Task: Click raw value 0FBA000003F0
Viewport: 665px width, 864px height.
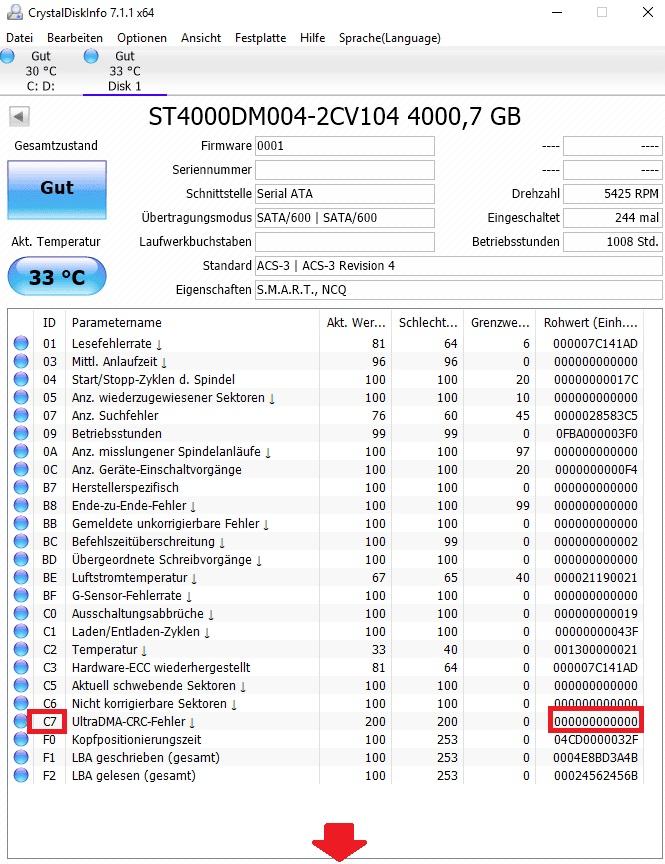Action: 596,434
